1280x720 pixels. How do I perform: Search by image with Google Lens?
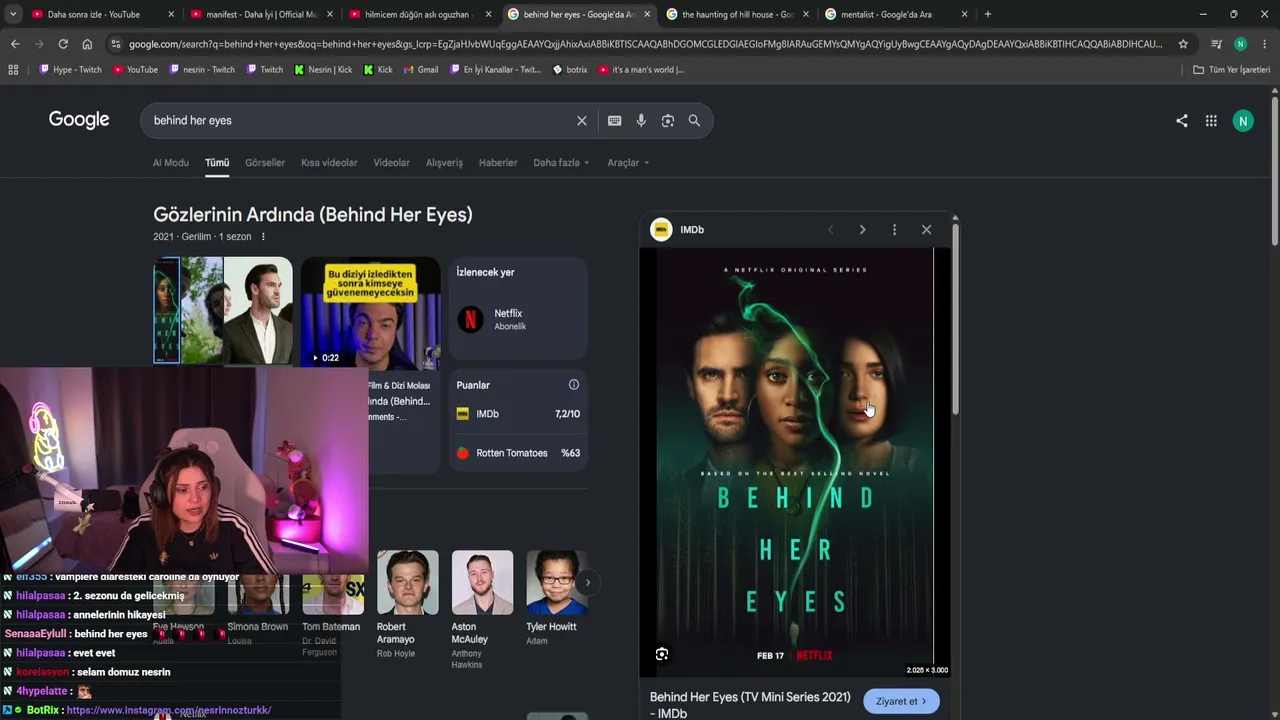pyautogui.click(x=668, y=121)
